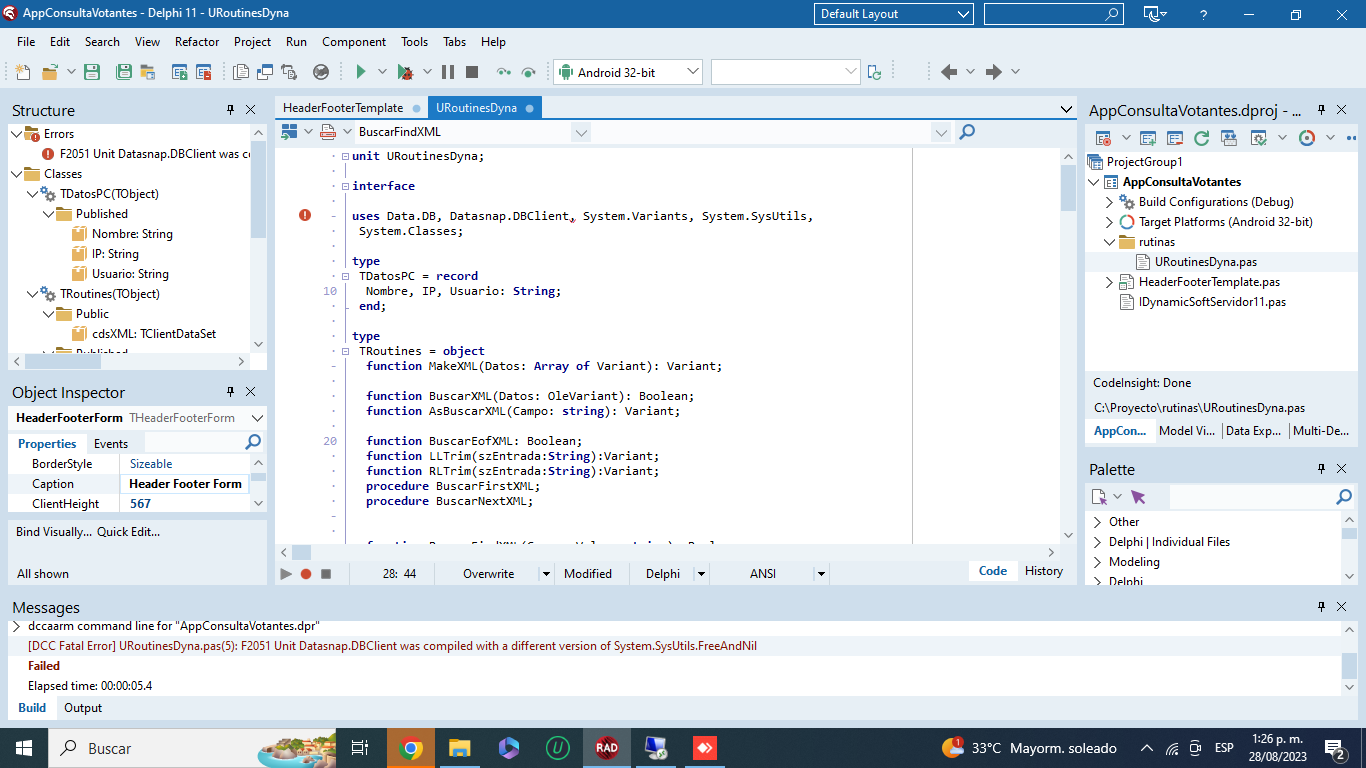Viewport: 1366px width, 768px height.
Task: Click the search icon in Object Inspector
Action: click(254, 442)
